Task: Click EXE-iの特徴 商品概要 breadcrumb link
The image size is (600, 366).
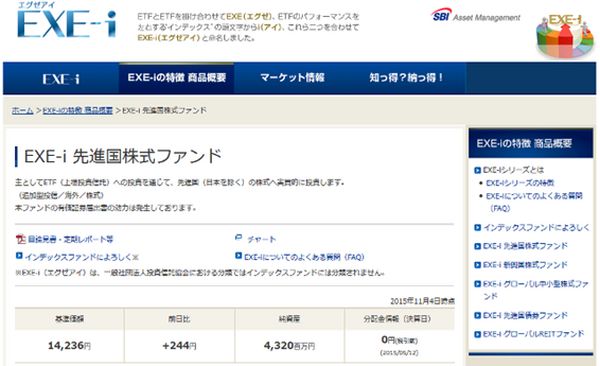Action: [78, 111]
